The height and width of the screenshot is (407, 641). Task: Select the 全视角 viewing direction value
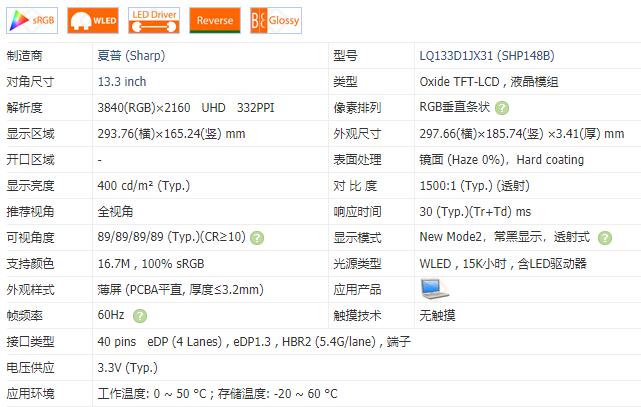pyautogui.click(x=115, y=212)
